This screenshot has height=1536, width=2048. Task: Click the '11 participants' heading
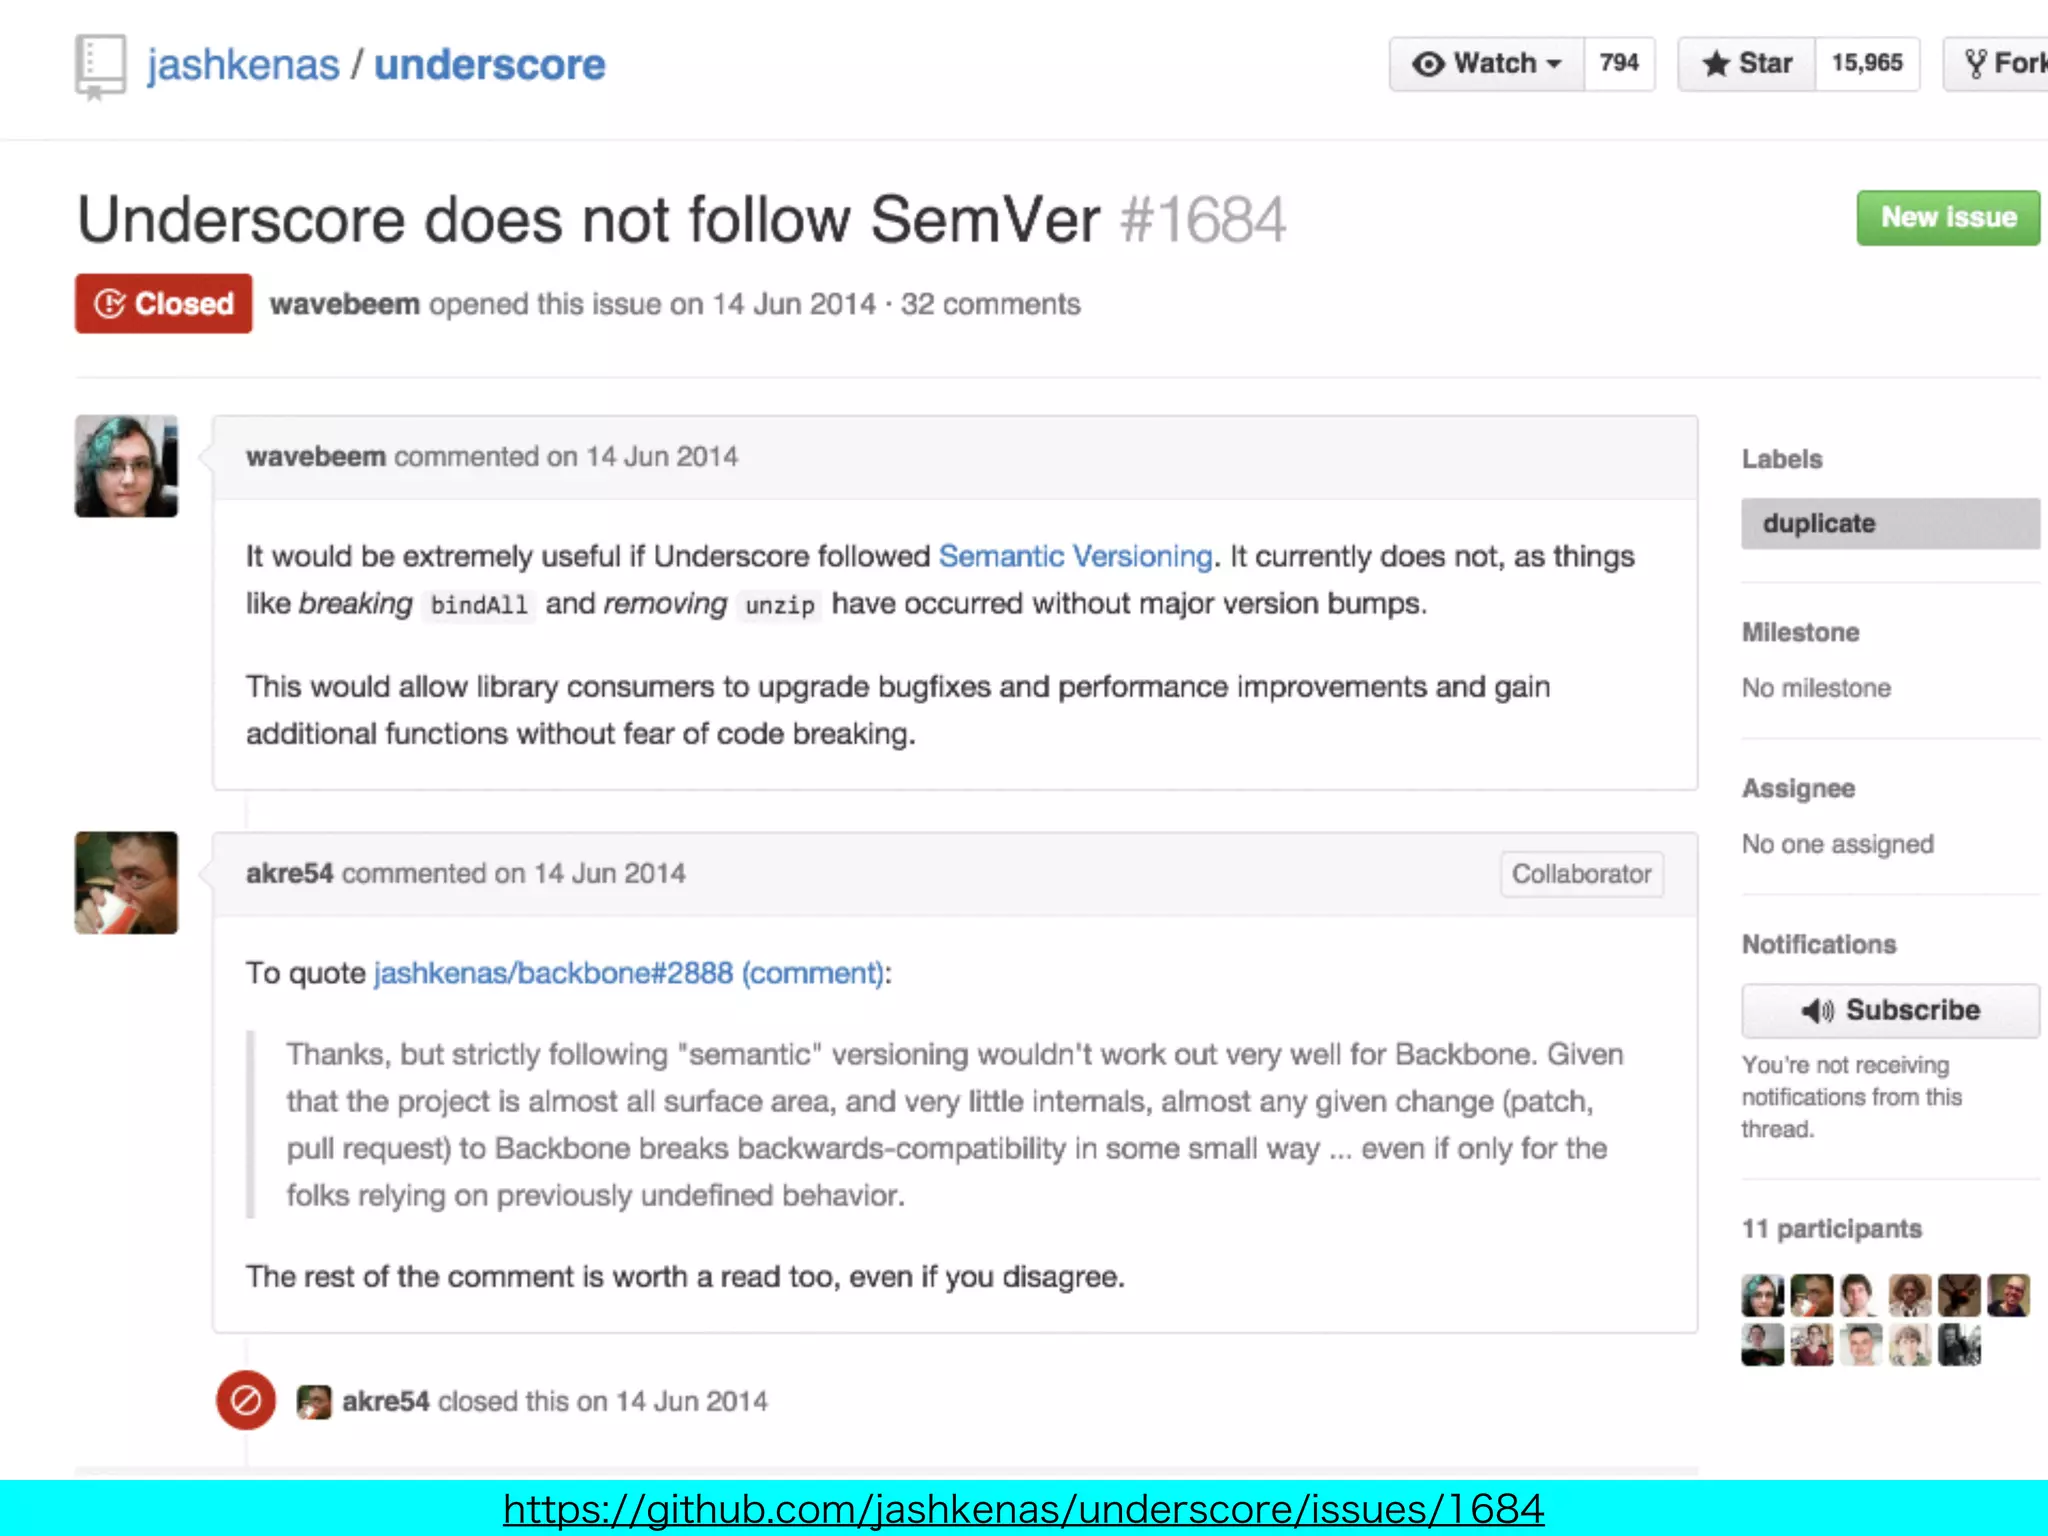[x=1831, y=1229]
